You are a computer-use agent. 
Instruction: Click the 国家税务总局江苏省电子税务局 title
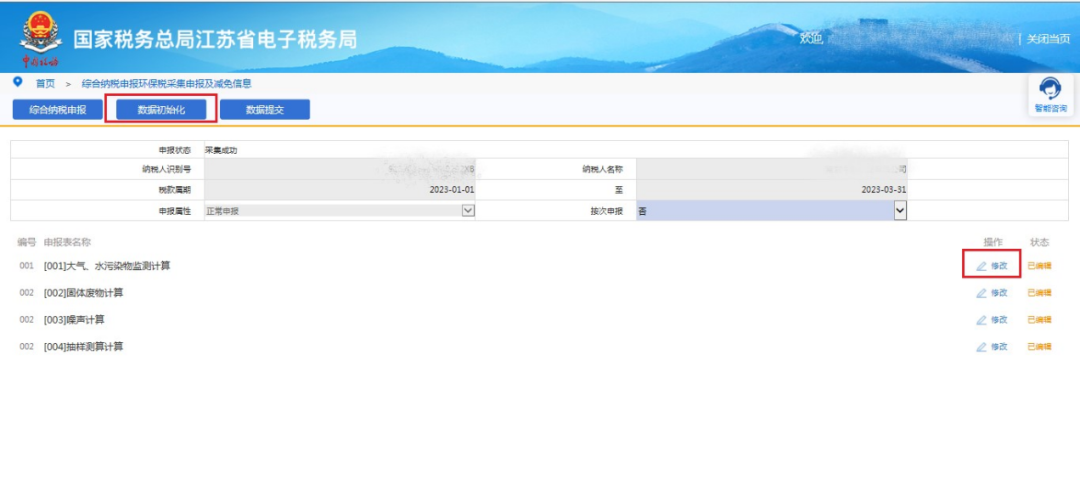pyautogui.click(x=215, y=39)
